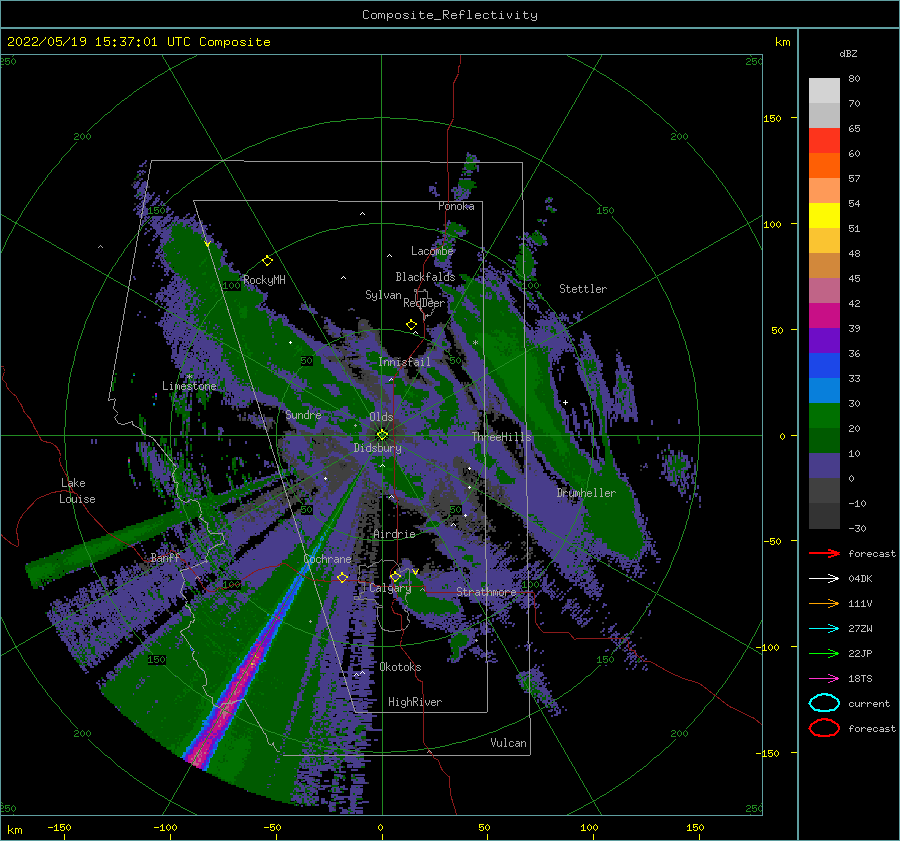The height and width of the screenshot is (841, 900).
Task: Click the -150 value on bottom km axis
Action: [x=59, y=827]
